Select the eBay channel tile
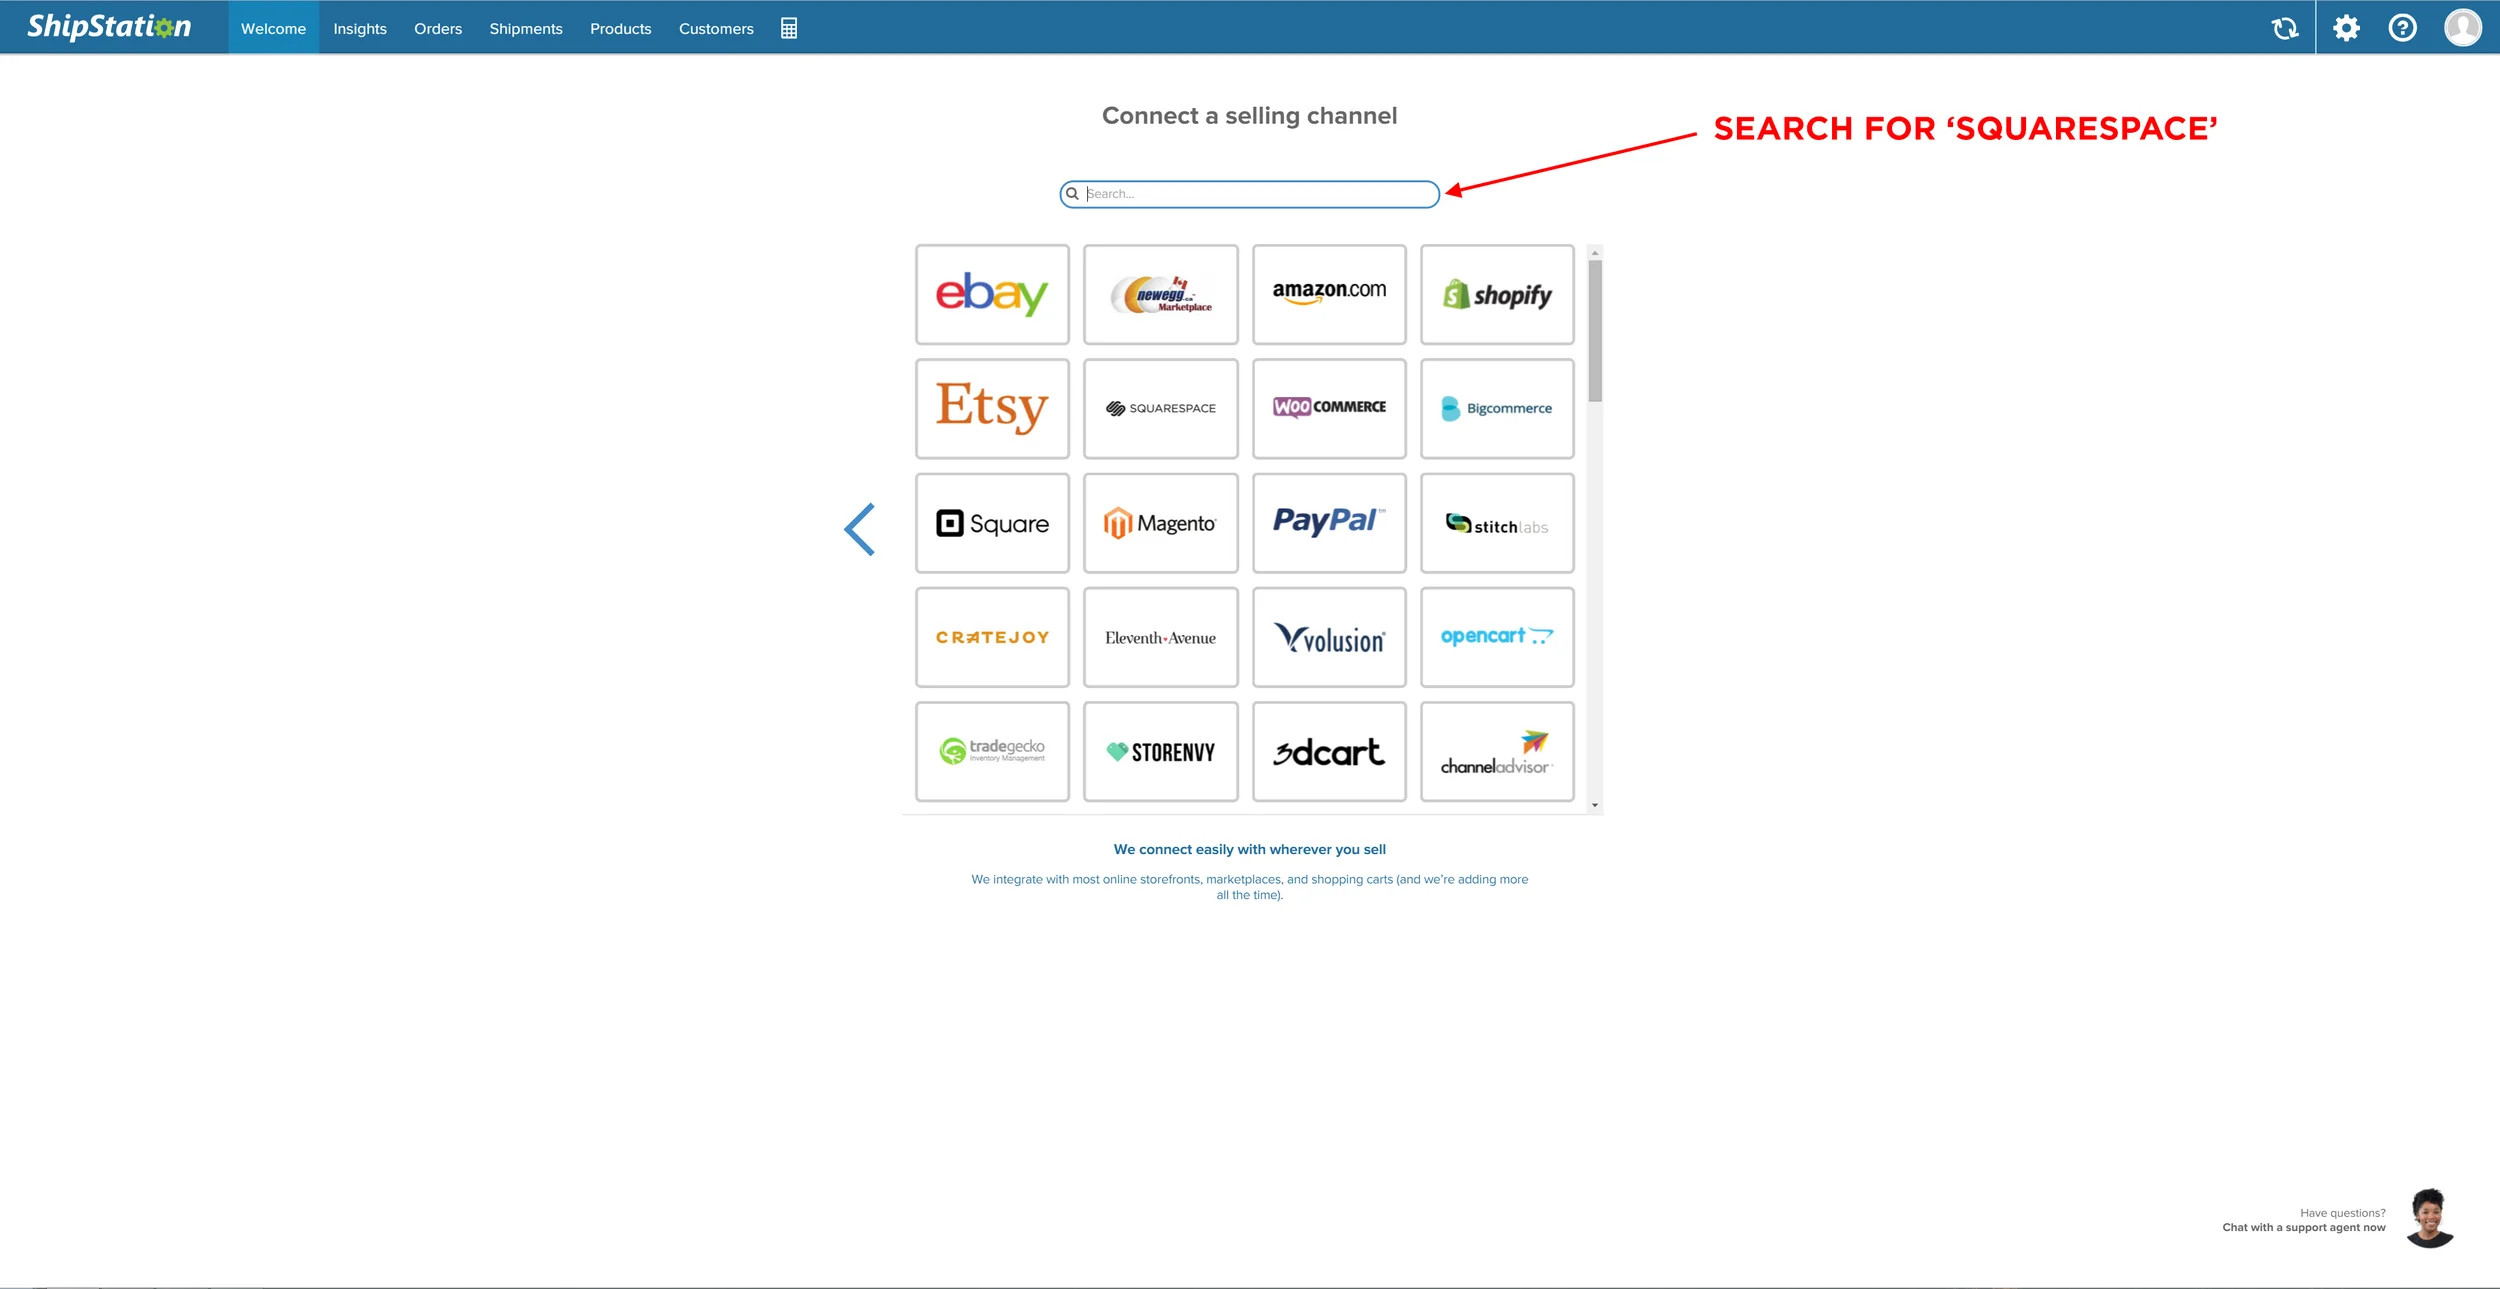The image size is (2500, 1289). click(x=992, y=294)
